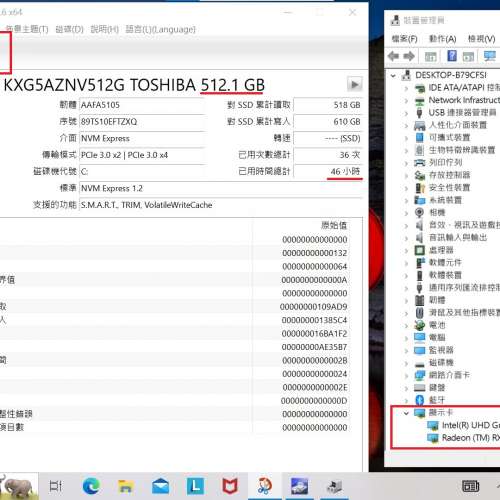500x500 pixels.
Task: Open 佈景主題(T) theme menu in CrystalDiskInfo
Action: point(27,29)
